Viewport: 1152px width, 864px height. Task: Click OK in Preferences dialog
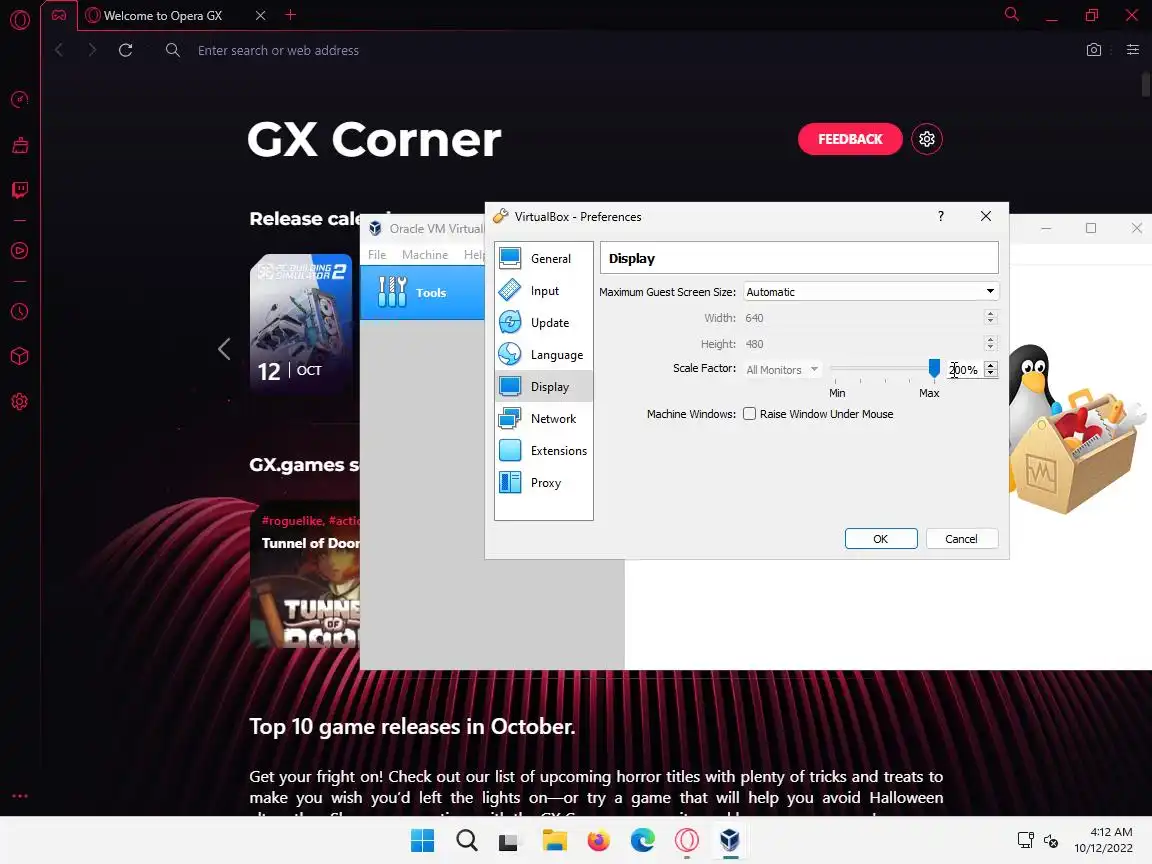881,539
